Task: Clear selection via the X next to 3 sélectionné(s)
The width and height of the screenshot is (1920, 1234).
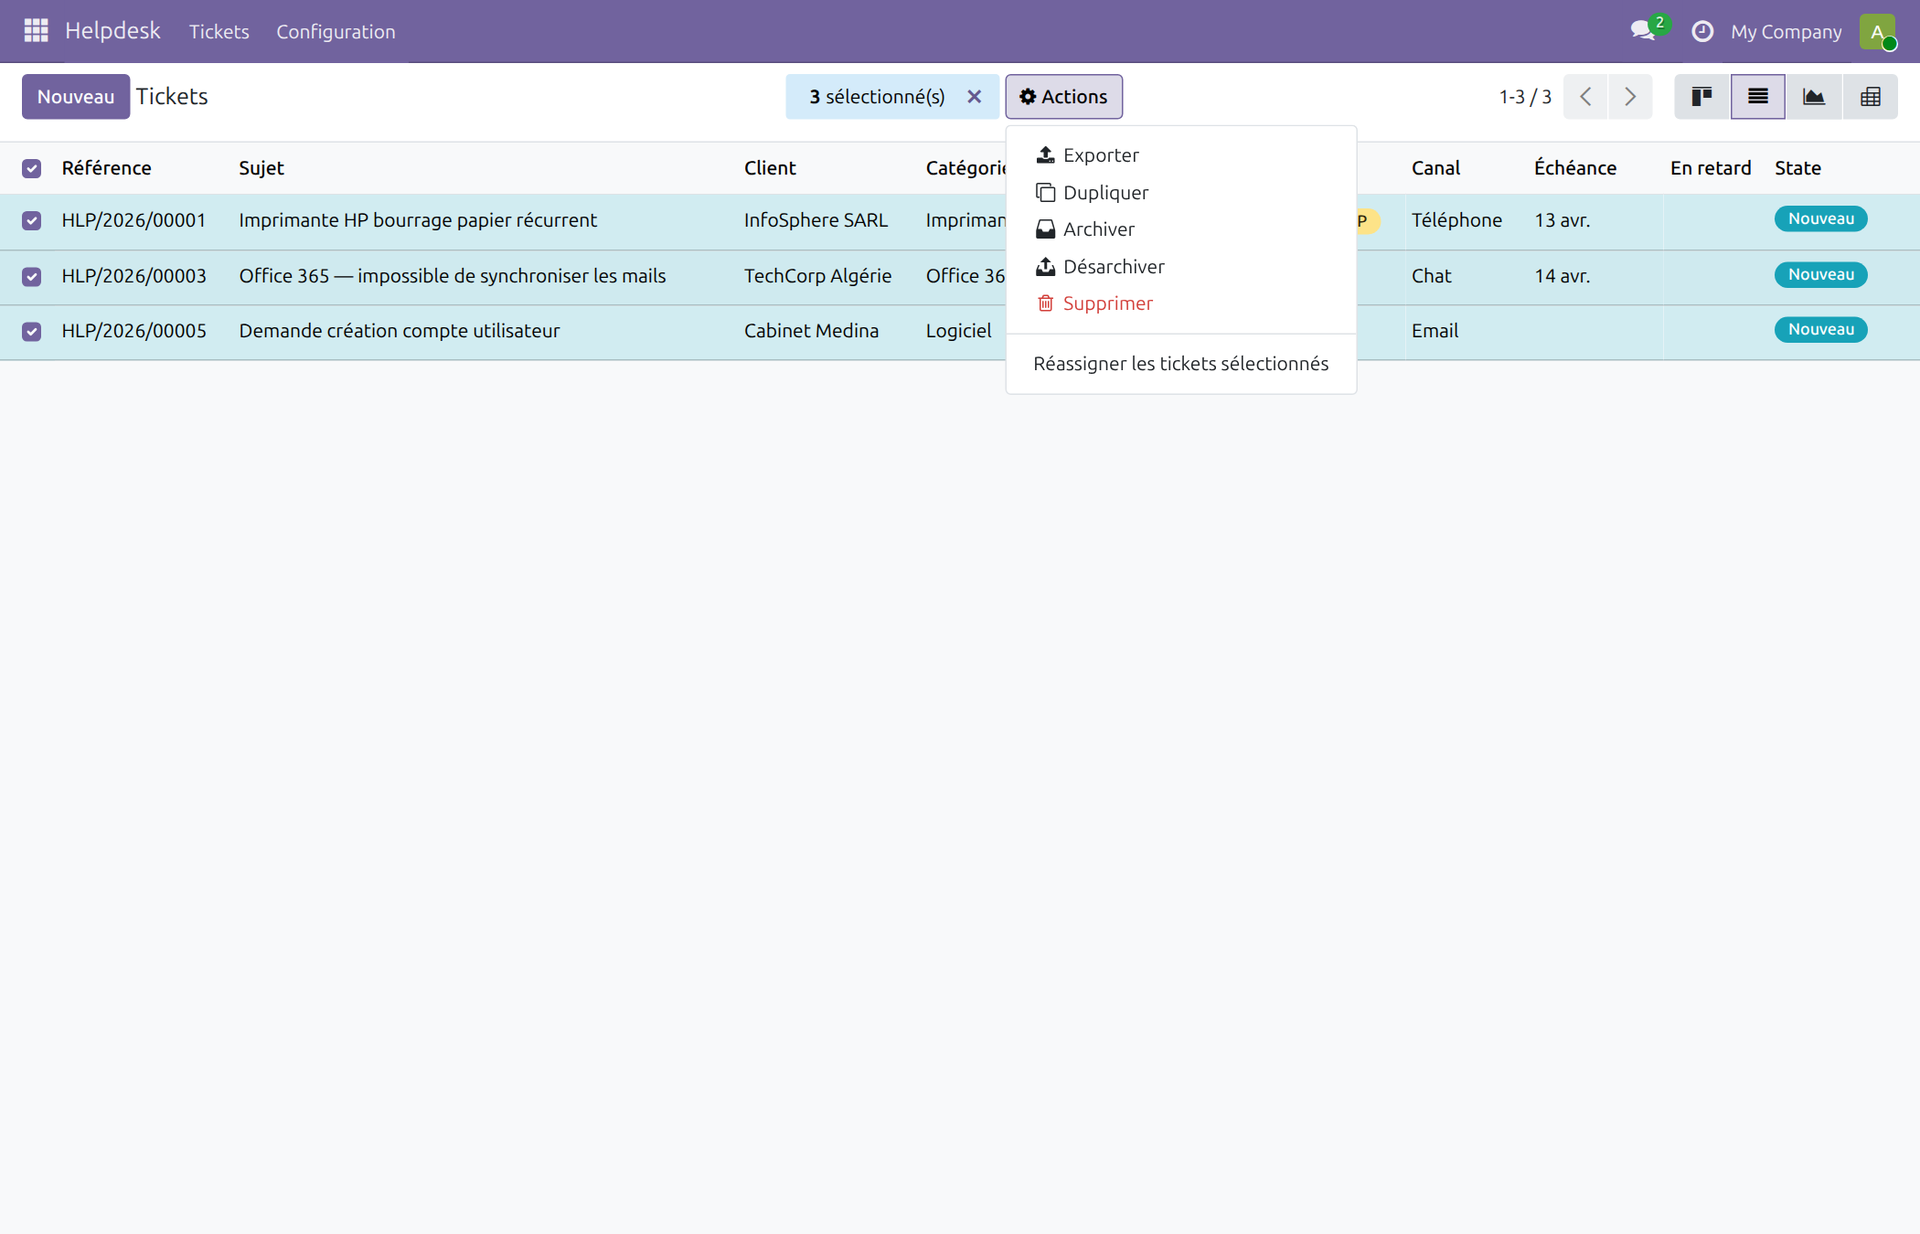Action: point(974,96)
